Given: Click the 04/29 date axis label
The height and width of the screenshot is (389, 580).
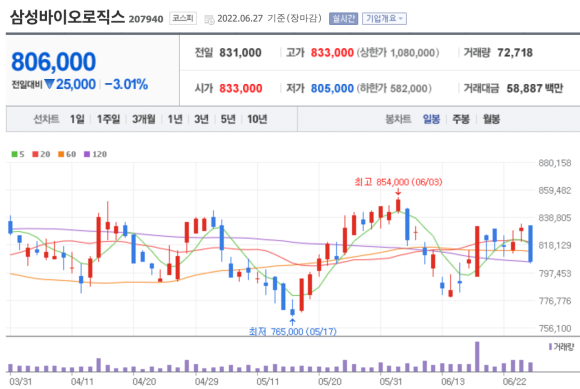Looking at the screenshot, I should coord(206,381).
